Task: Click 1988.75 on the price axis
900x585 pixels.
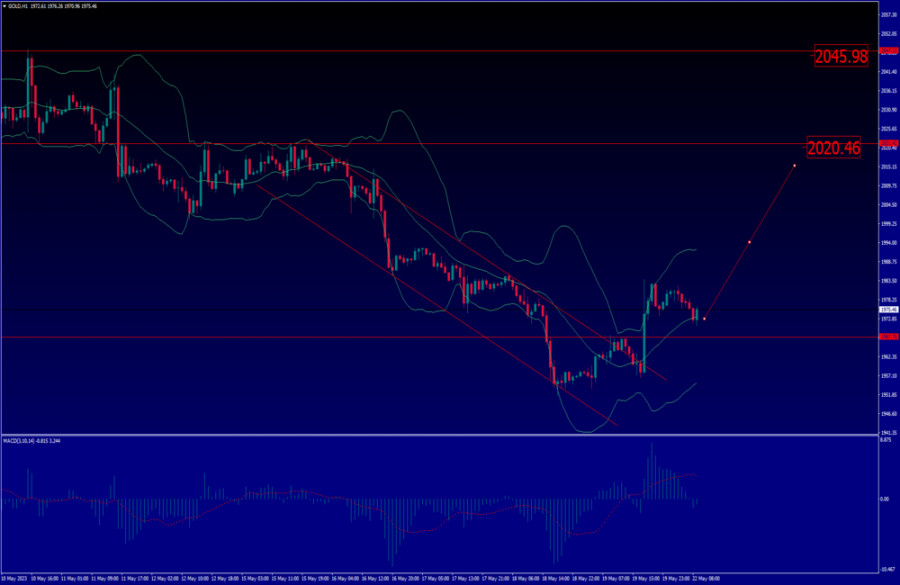Action: (889, 261)
